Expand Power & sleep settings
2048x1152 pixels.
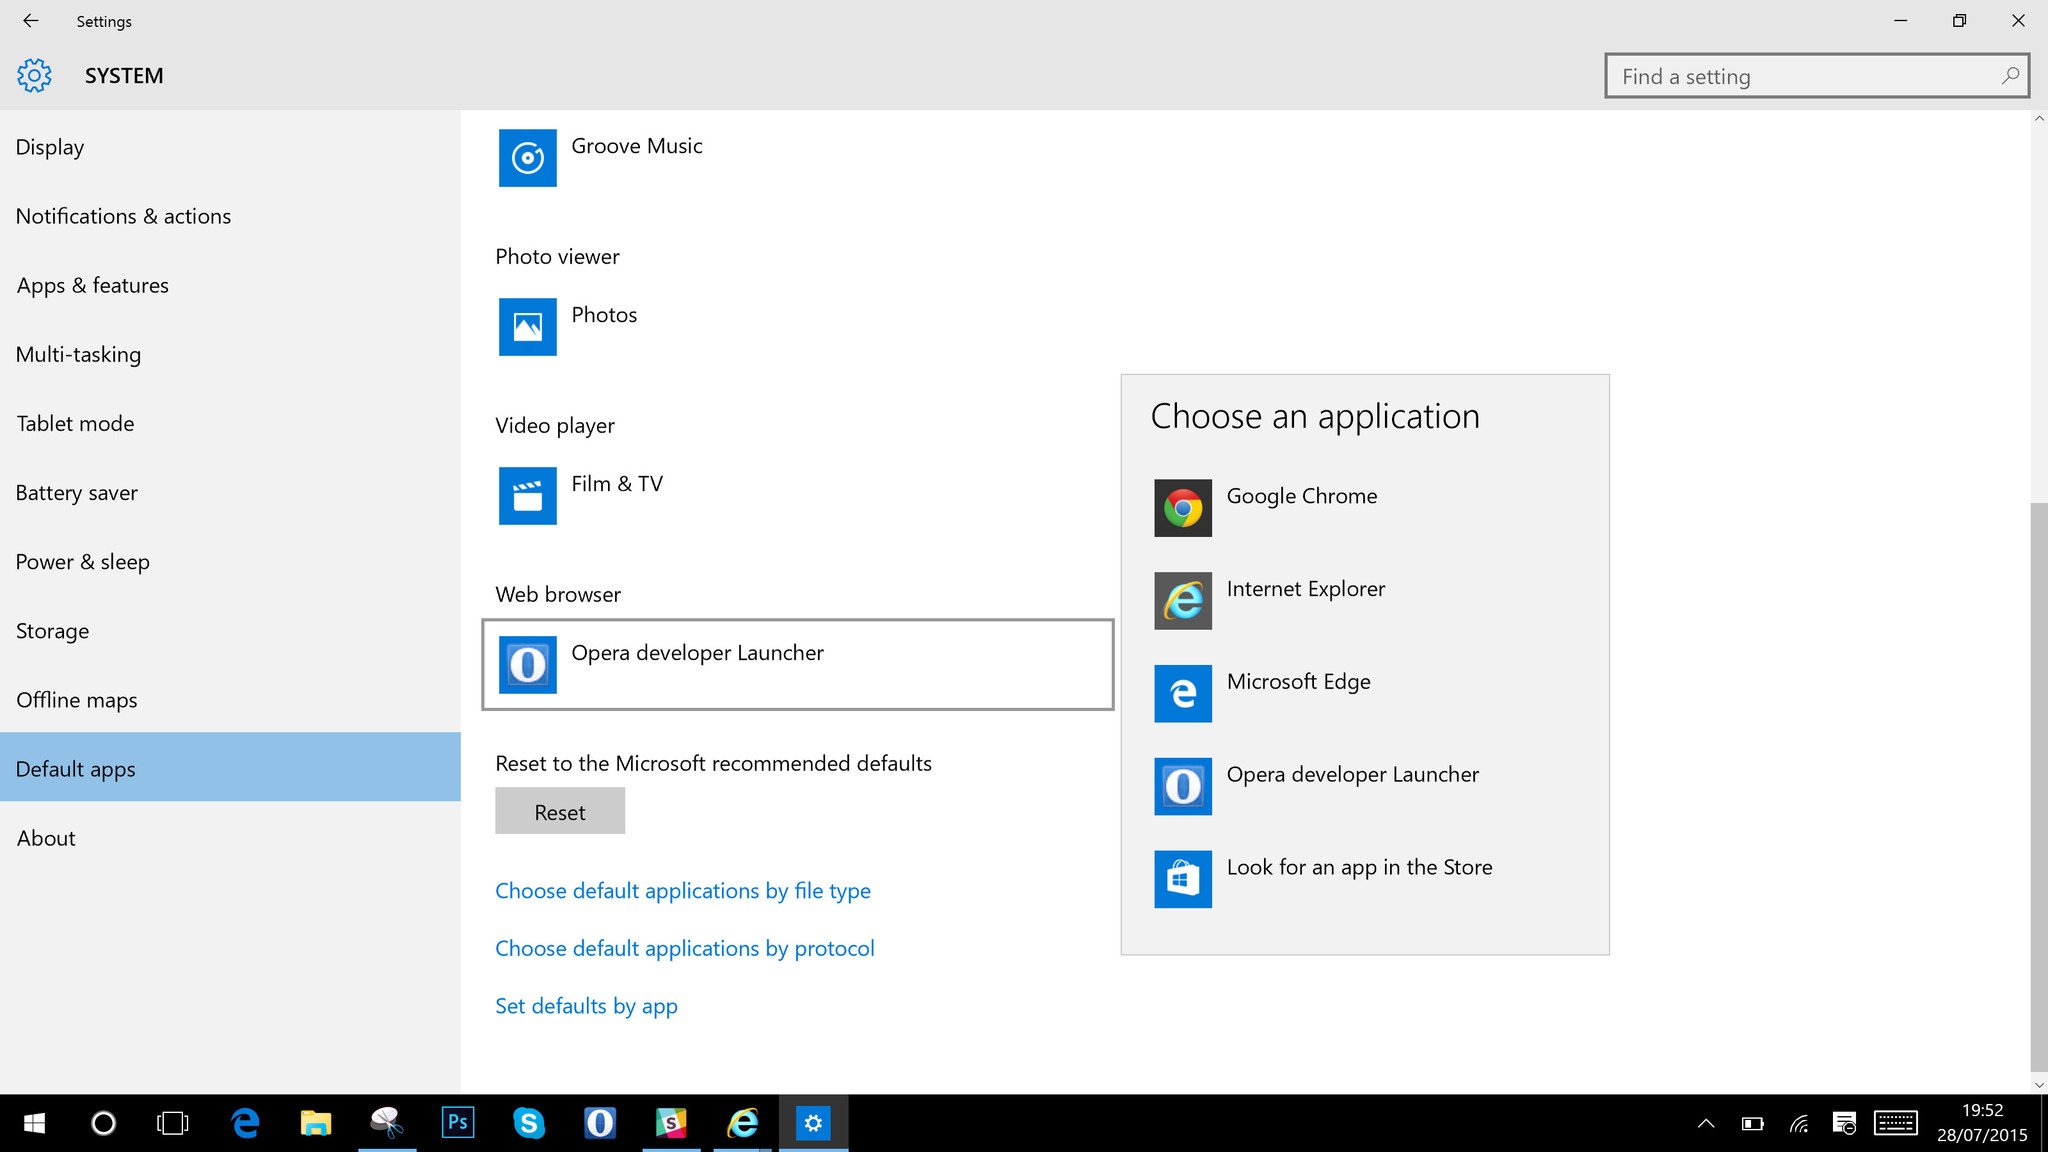tap(82, 560)
